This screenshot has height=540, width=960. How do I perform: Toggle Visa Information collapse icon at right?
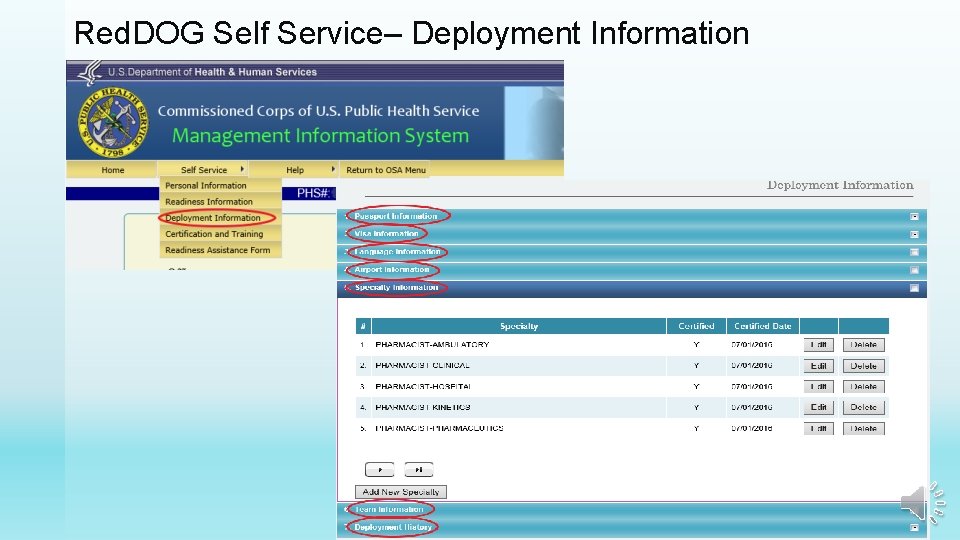tap(914, 234)
